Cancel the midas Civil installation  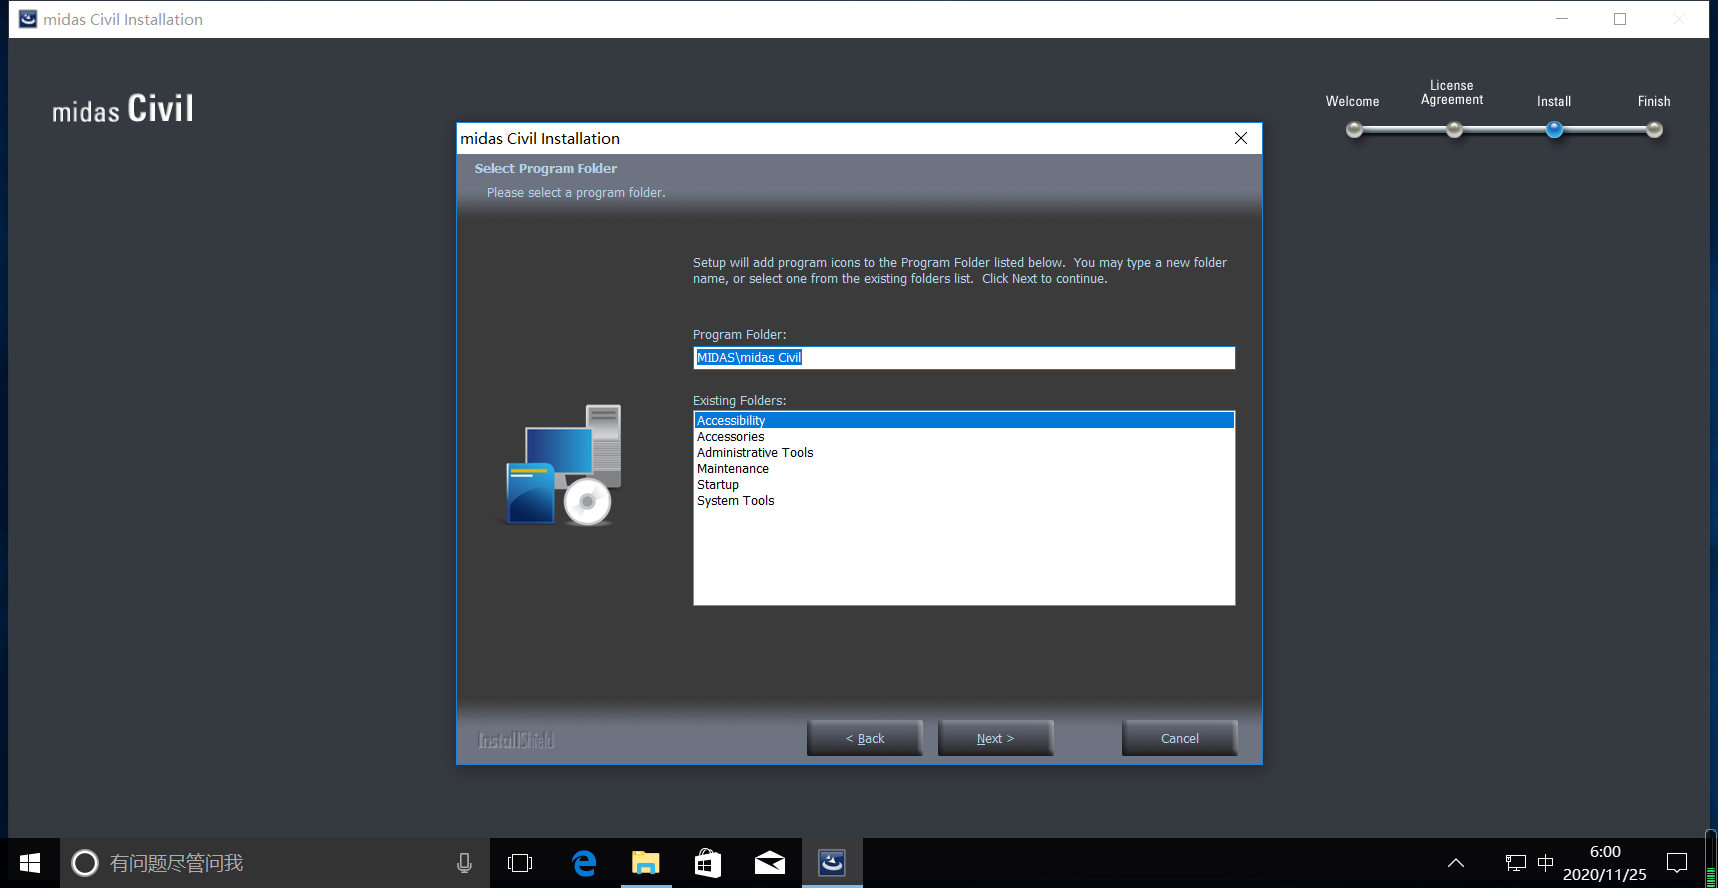(x=1179, y=738)
